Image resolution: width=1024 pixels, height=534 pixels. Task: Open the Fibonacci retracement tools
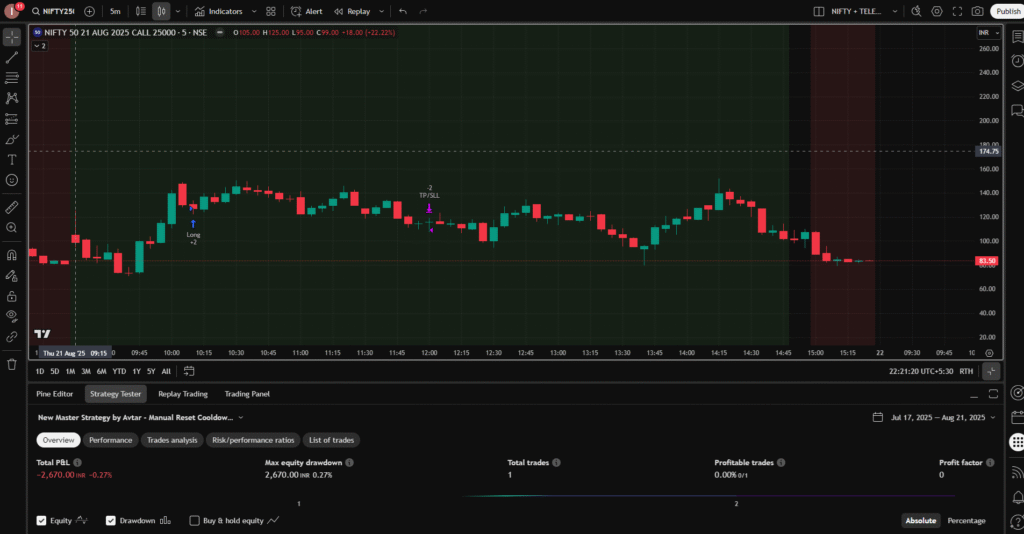pos(12,78)
